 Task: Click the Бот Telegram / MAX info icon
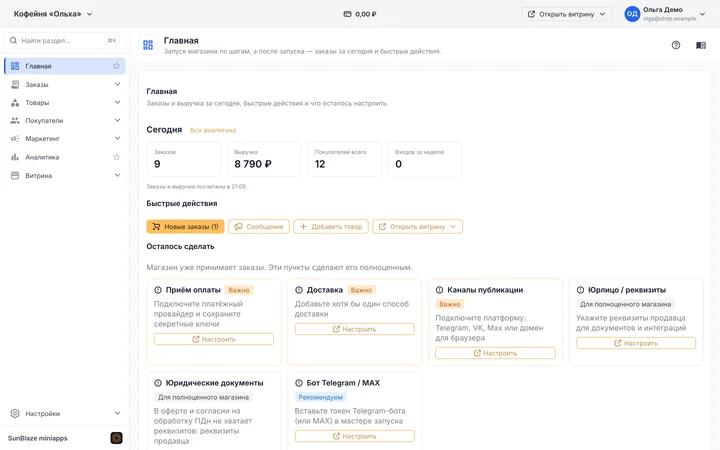click(299, 383)
